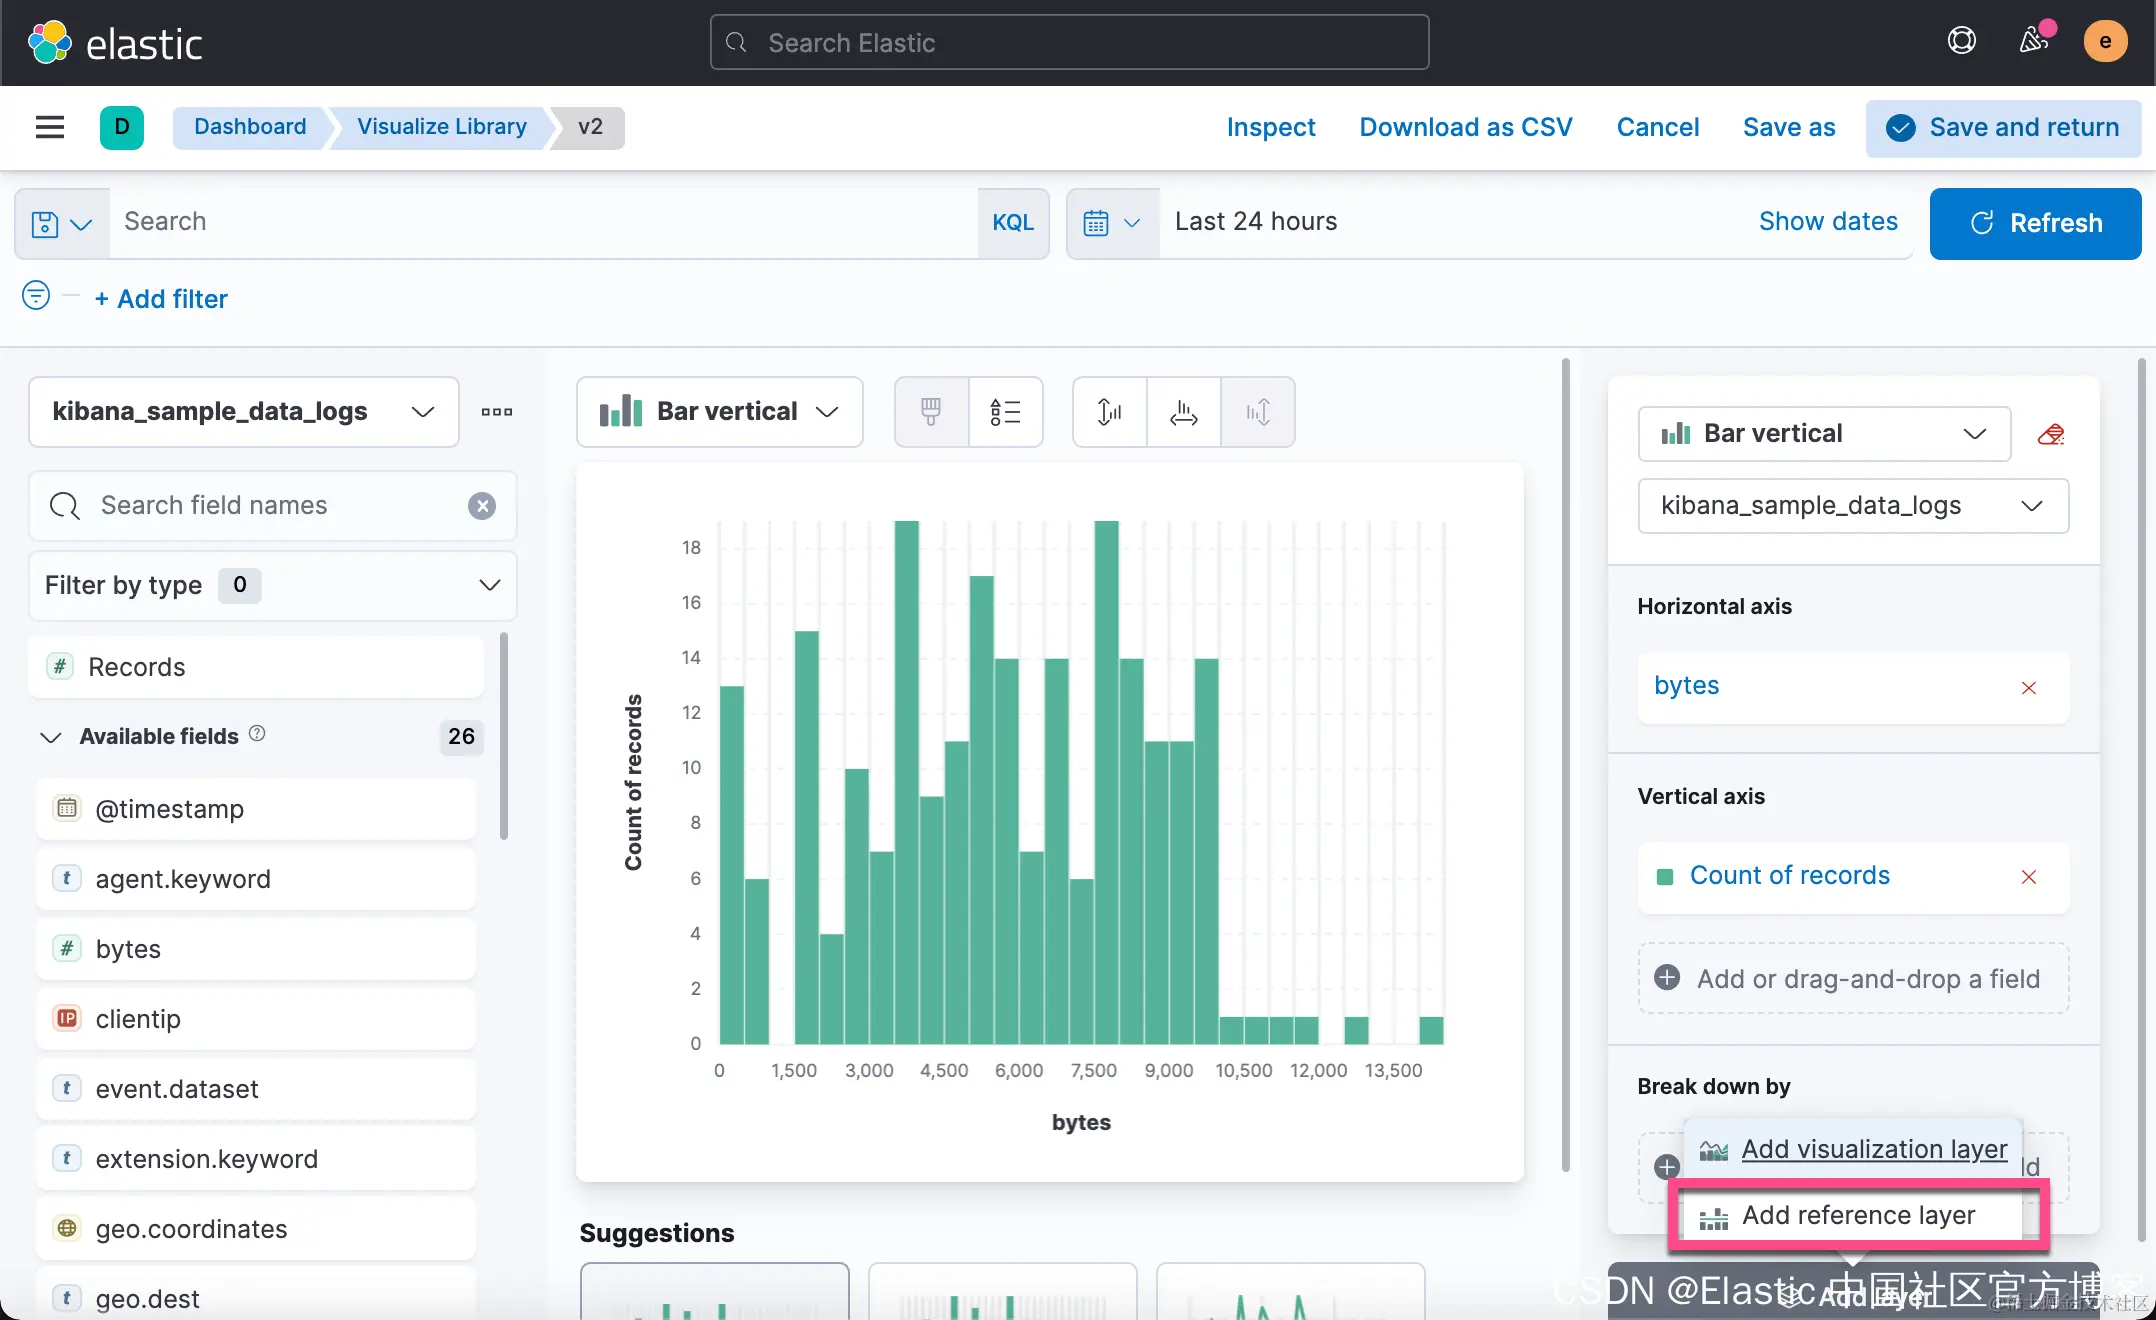This screenshot has height=1320, width=2156.
Task: Collapse the Available fields section
Action: click(51, 737)
